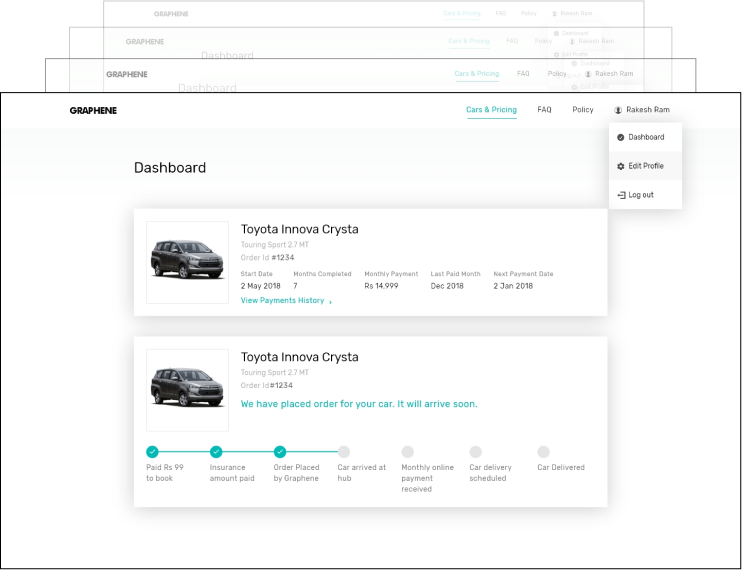The width and height of the screenshot is (742, 570).
Task: Click Cars & Pricing in rearmost window
Action: tap(462, 13)
